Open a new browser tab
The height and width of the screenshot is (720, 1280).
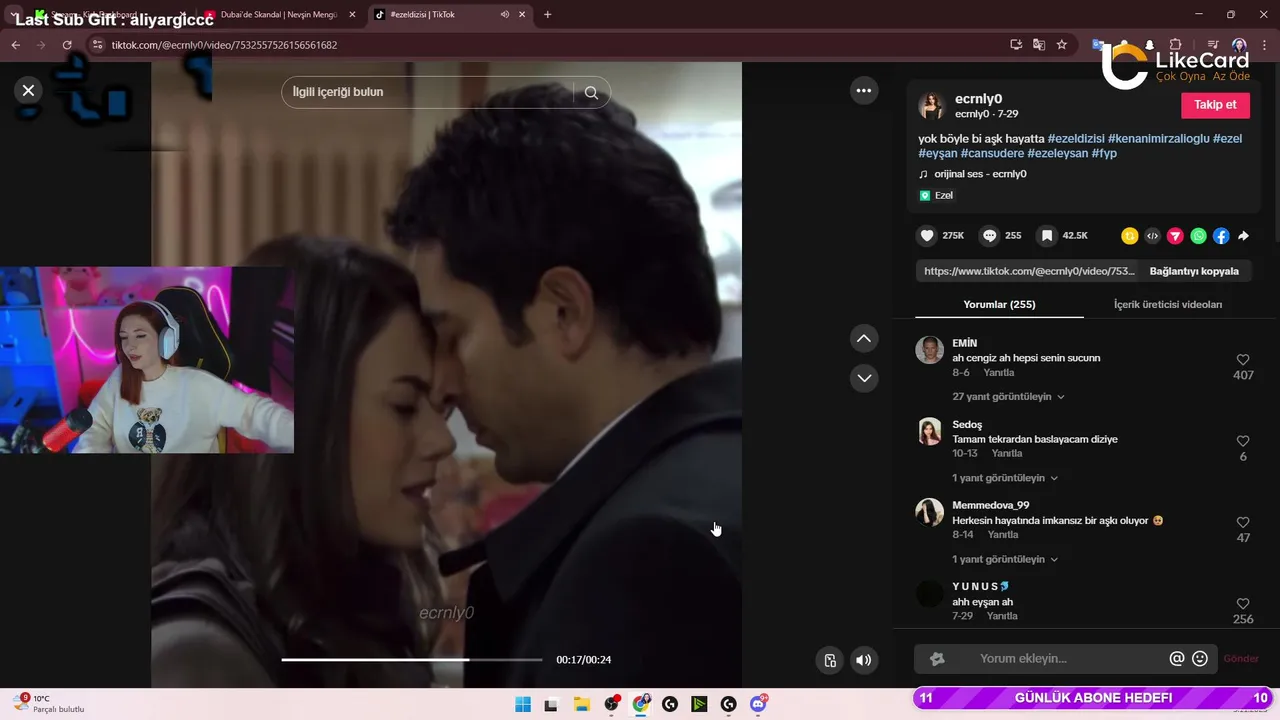(x=547, y=15)
